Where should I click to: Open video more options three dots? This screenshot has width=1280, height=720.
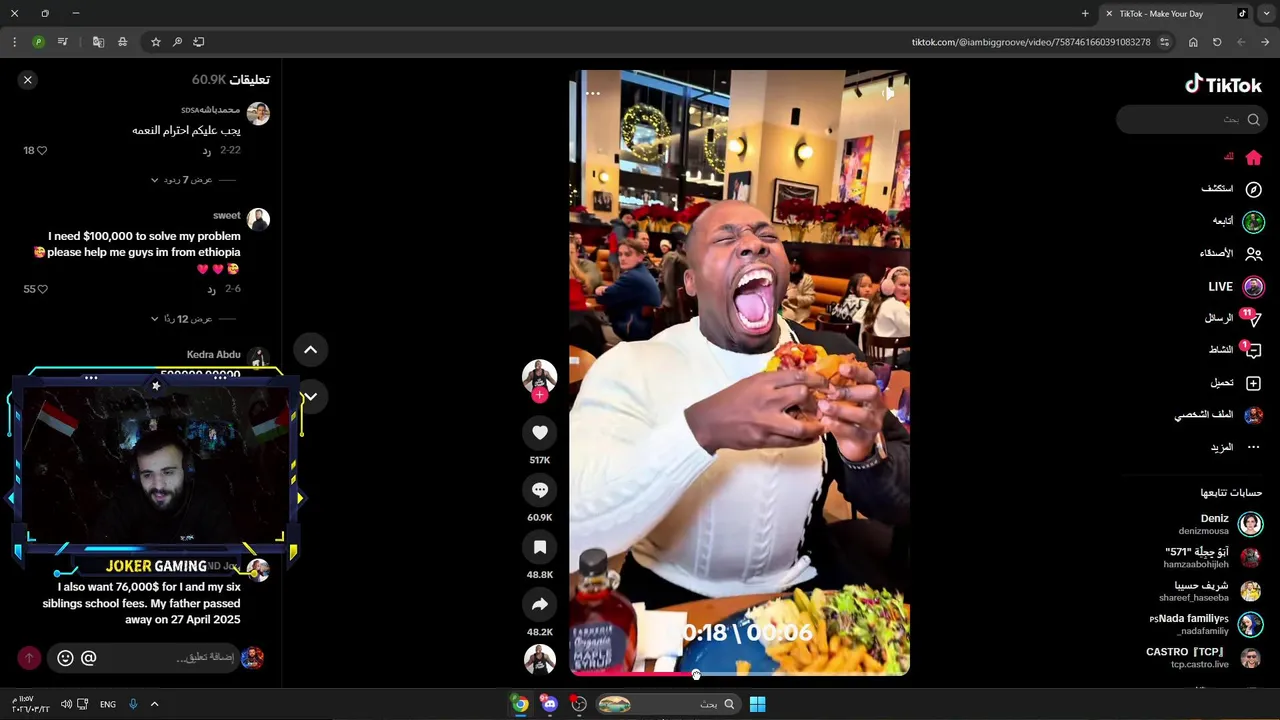(x=593, y=93)
